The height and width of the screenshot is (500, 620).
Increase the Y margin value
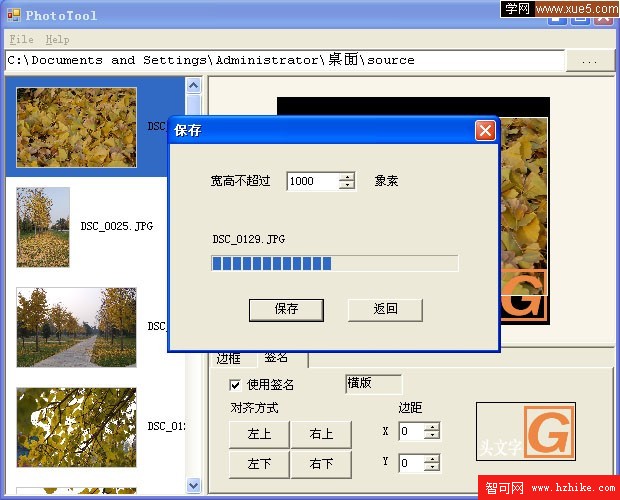coord(432,459)
